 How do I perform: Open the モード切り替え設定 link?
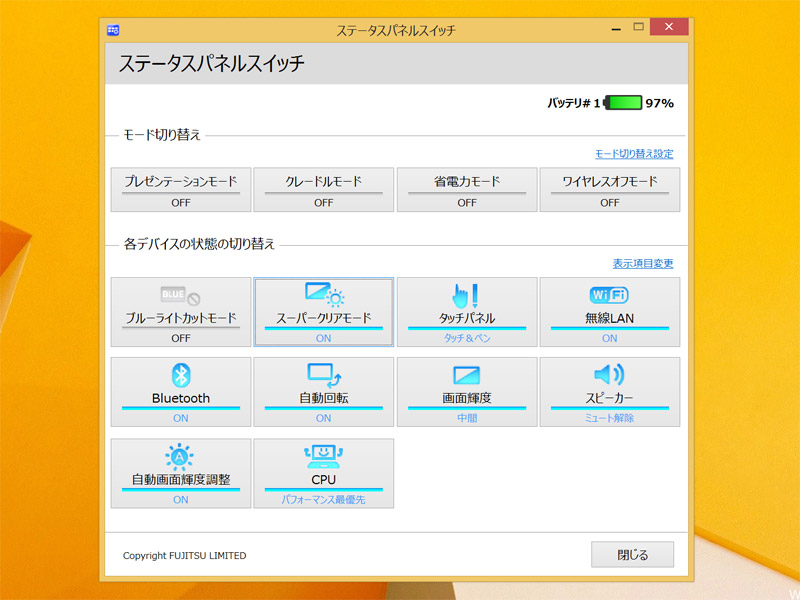tap(634, 154)
